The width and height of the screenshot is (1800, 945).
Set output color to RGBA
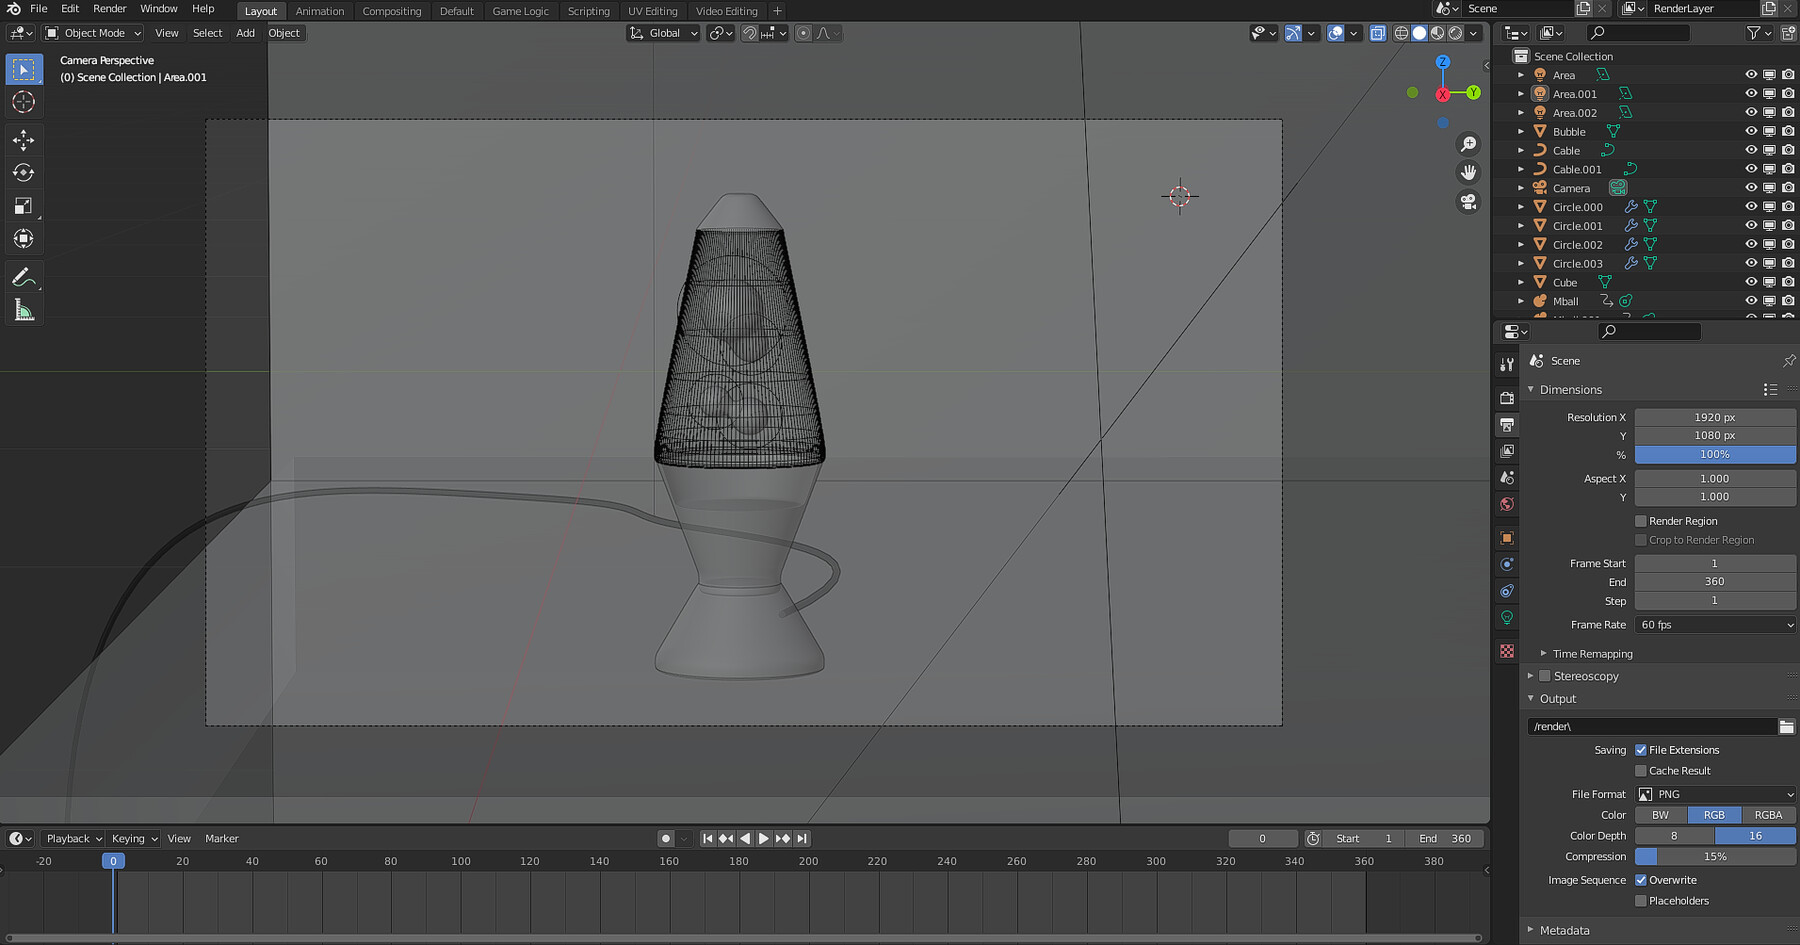1767,815
